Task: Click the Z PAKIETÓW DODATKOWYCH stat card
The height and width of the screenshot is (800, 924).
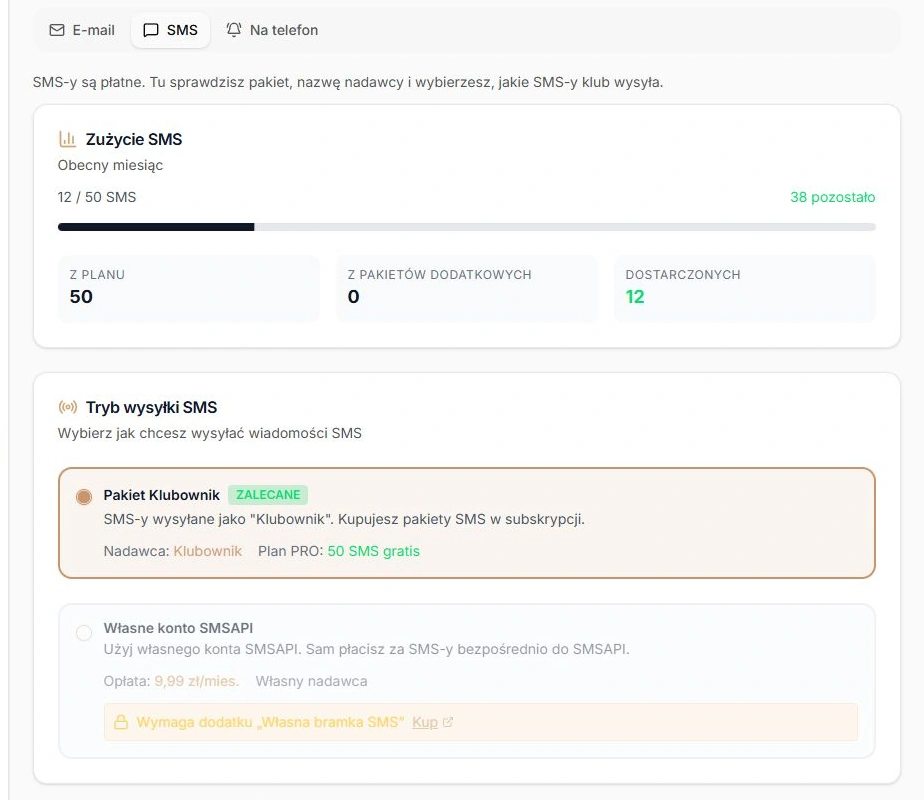Action: click(467, 289)
